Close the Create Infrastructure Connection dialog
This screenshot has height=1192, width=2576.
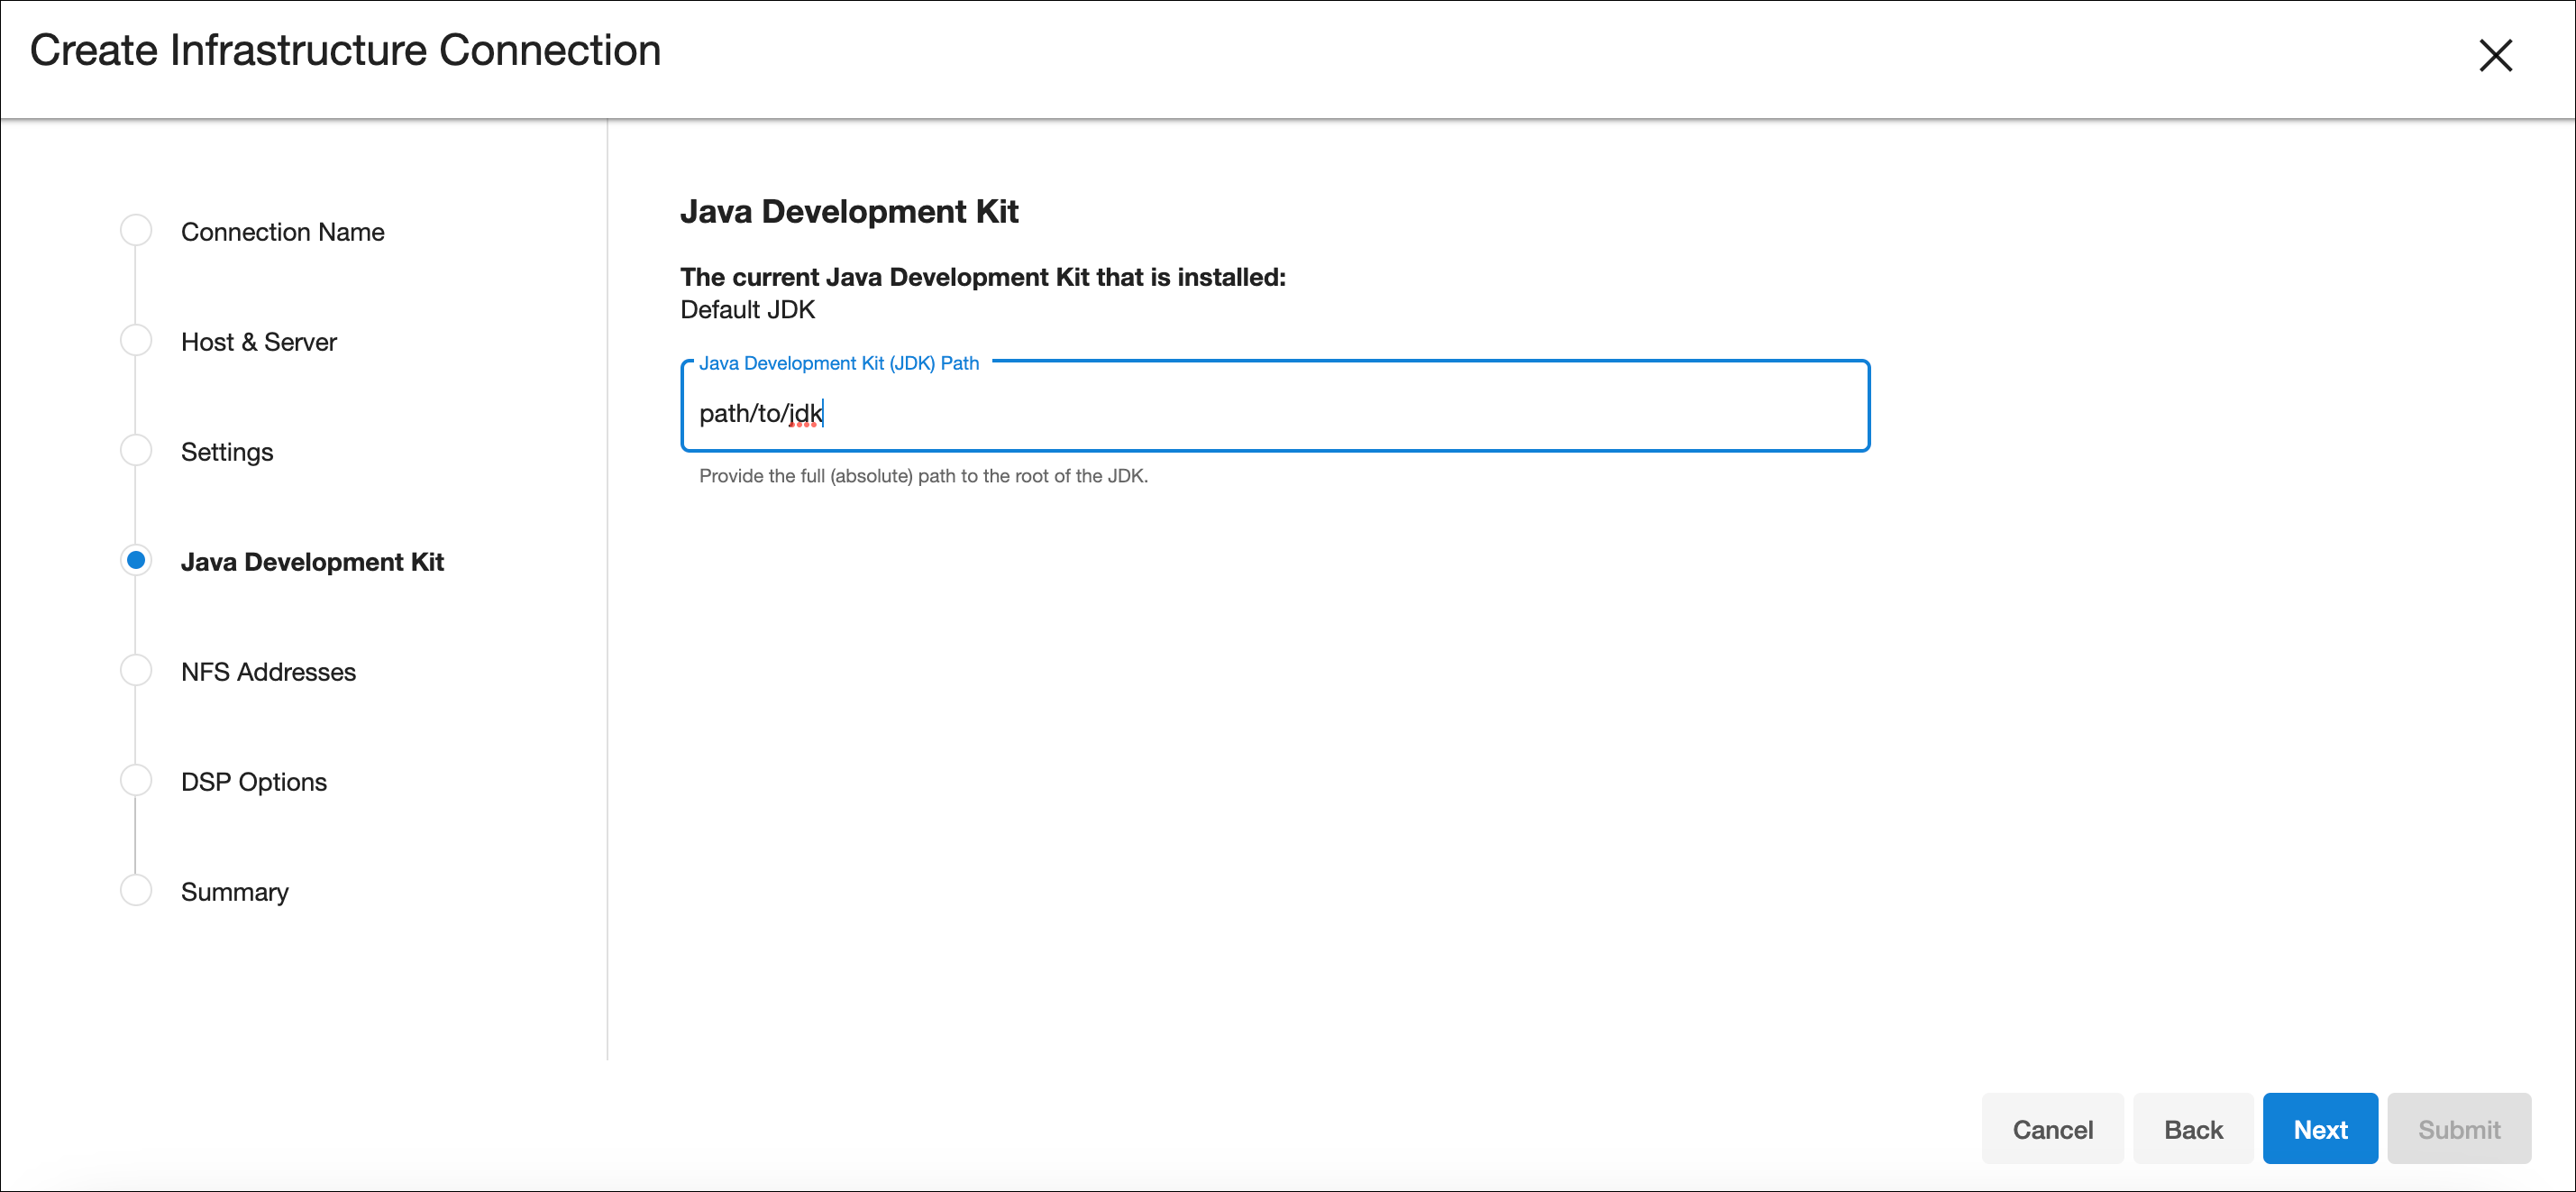point(2495,55)
